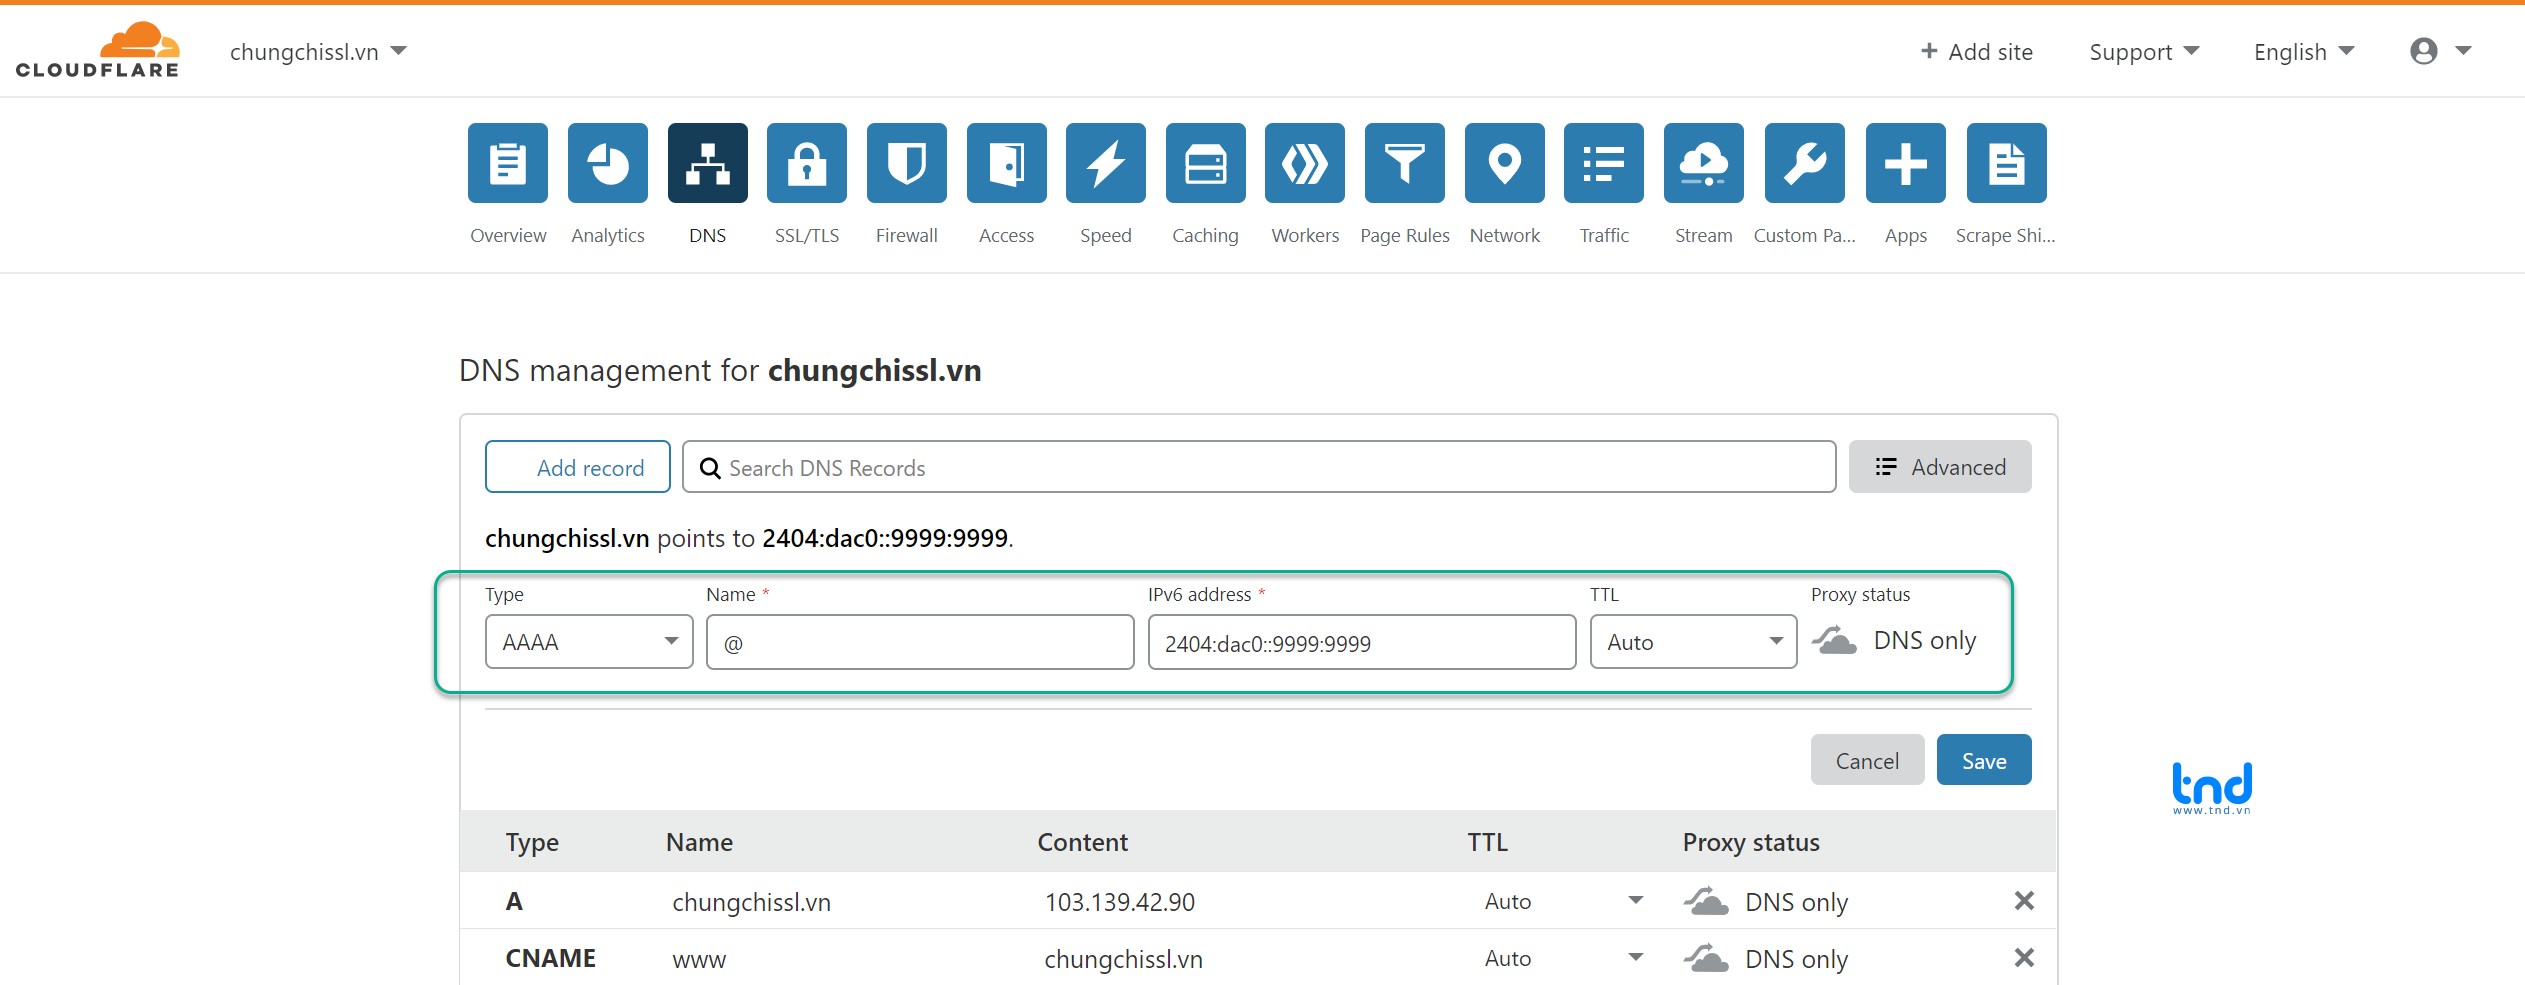Click the Add record button
The width and height of the screenshot is (2525, 985).
coord(578,467)
